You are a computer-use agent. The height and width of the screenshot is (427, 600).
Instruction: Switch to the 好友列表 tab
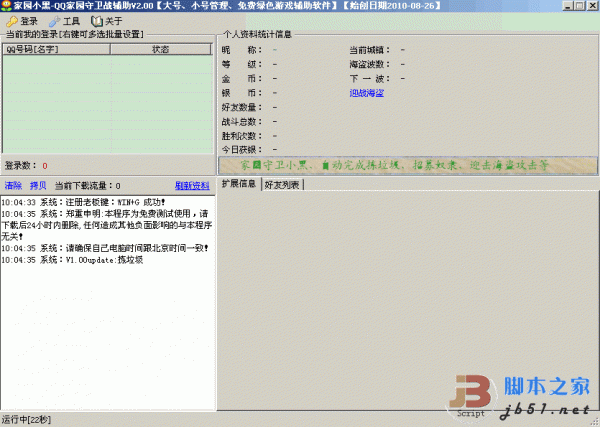click(282, 185)
